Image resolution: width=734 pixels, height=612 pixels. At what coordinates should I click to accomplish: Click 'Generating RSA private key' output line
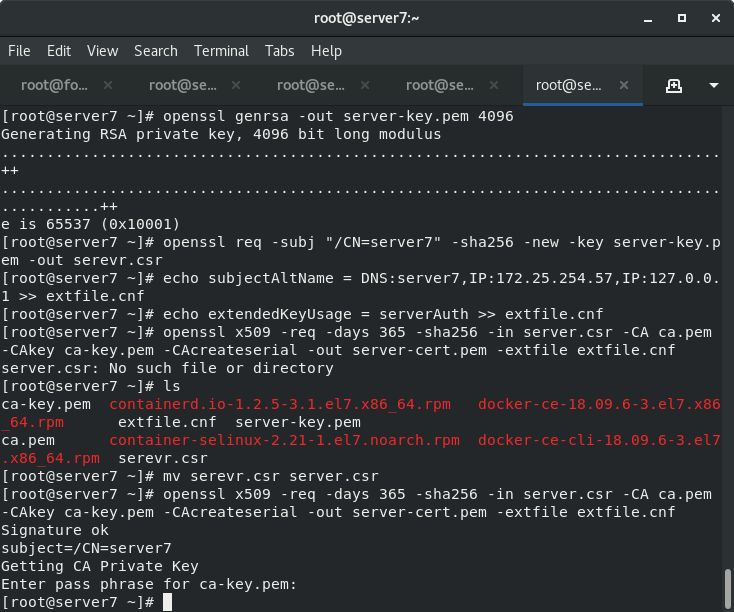(x=221, y=134)
